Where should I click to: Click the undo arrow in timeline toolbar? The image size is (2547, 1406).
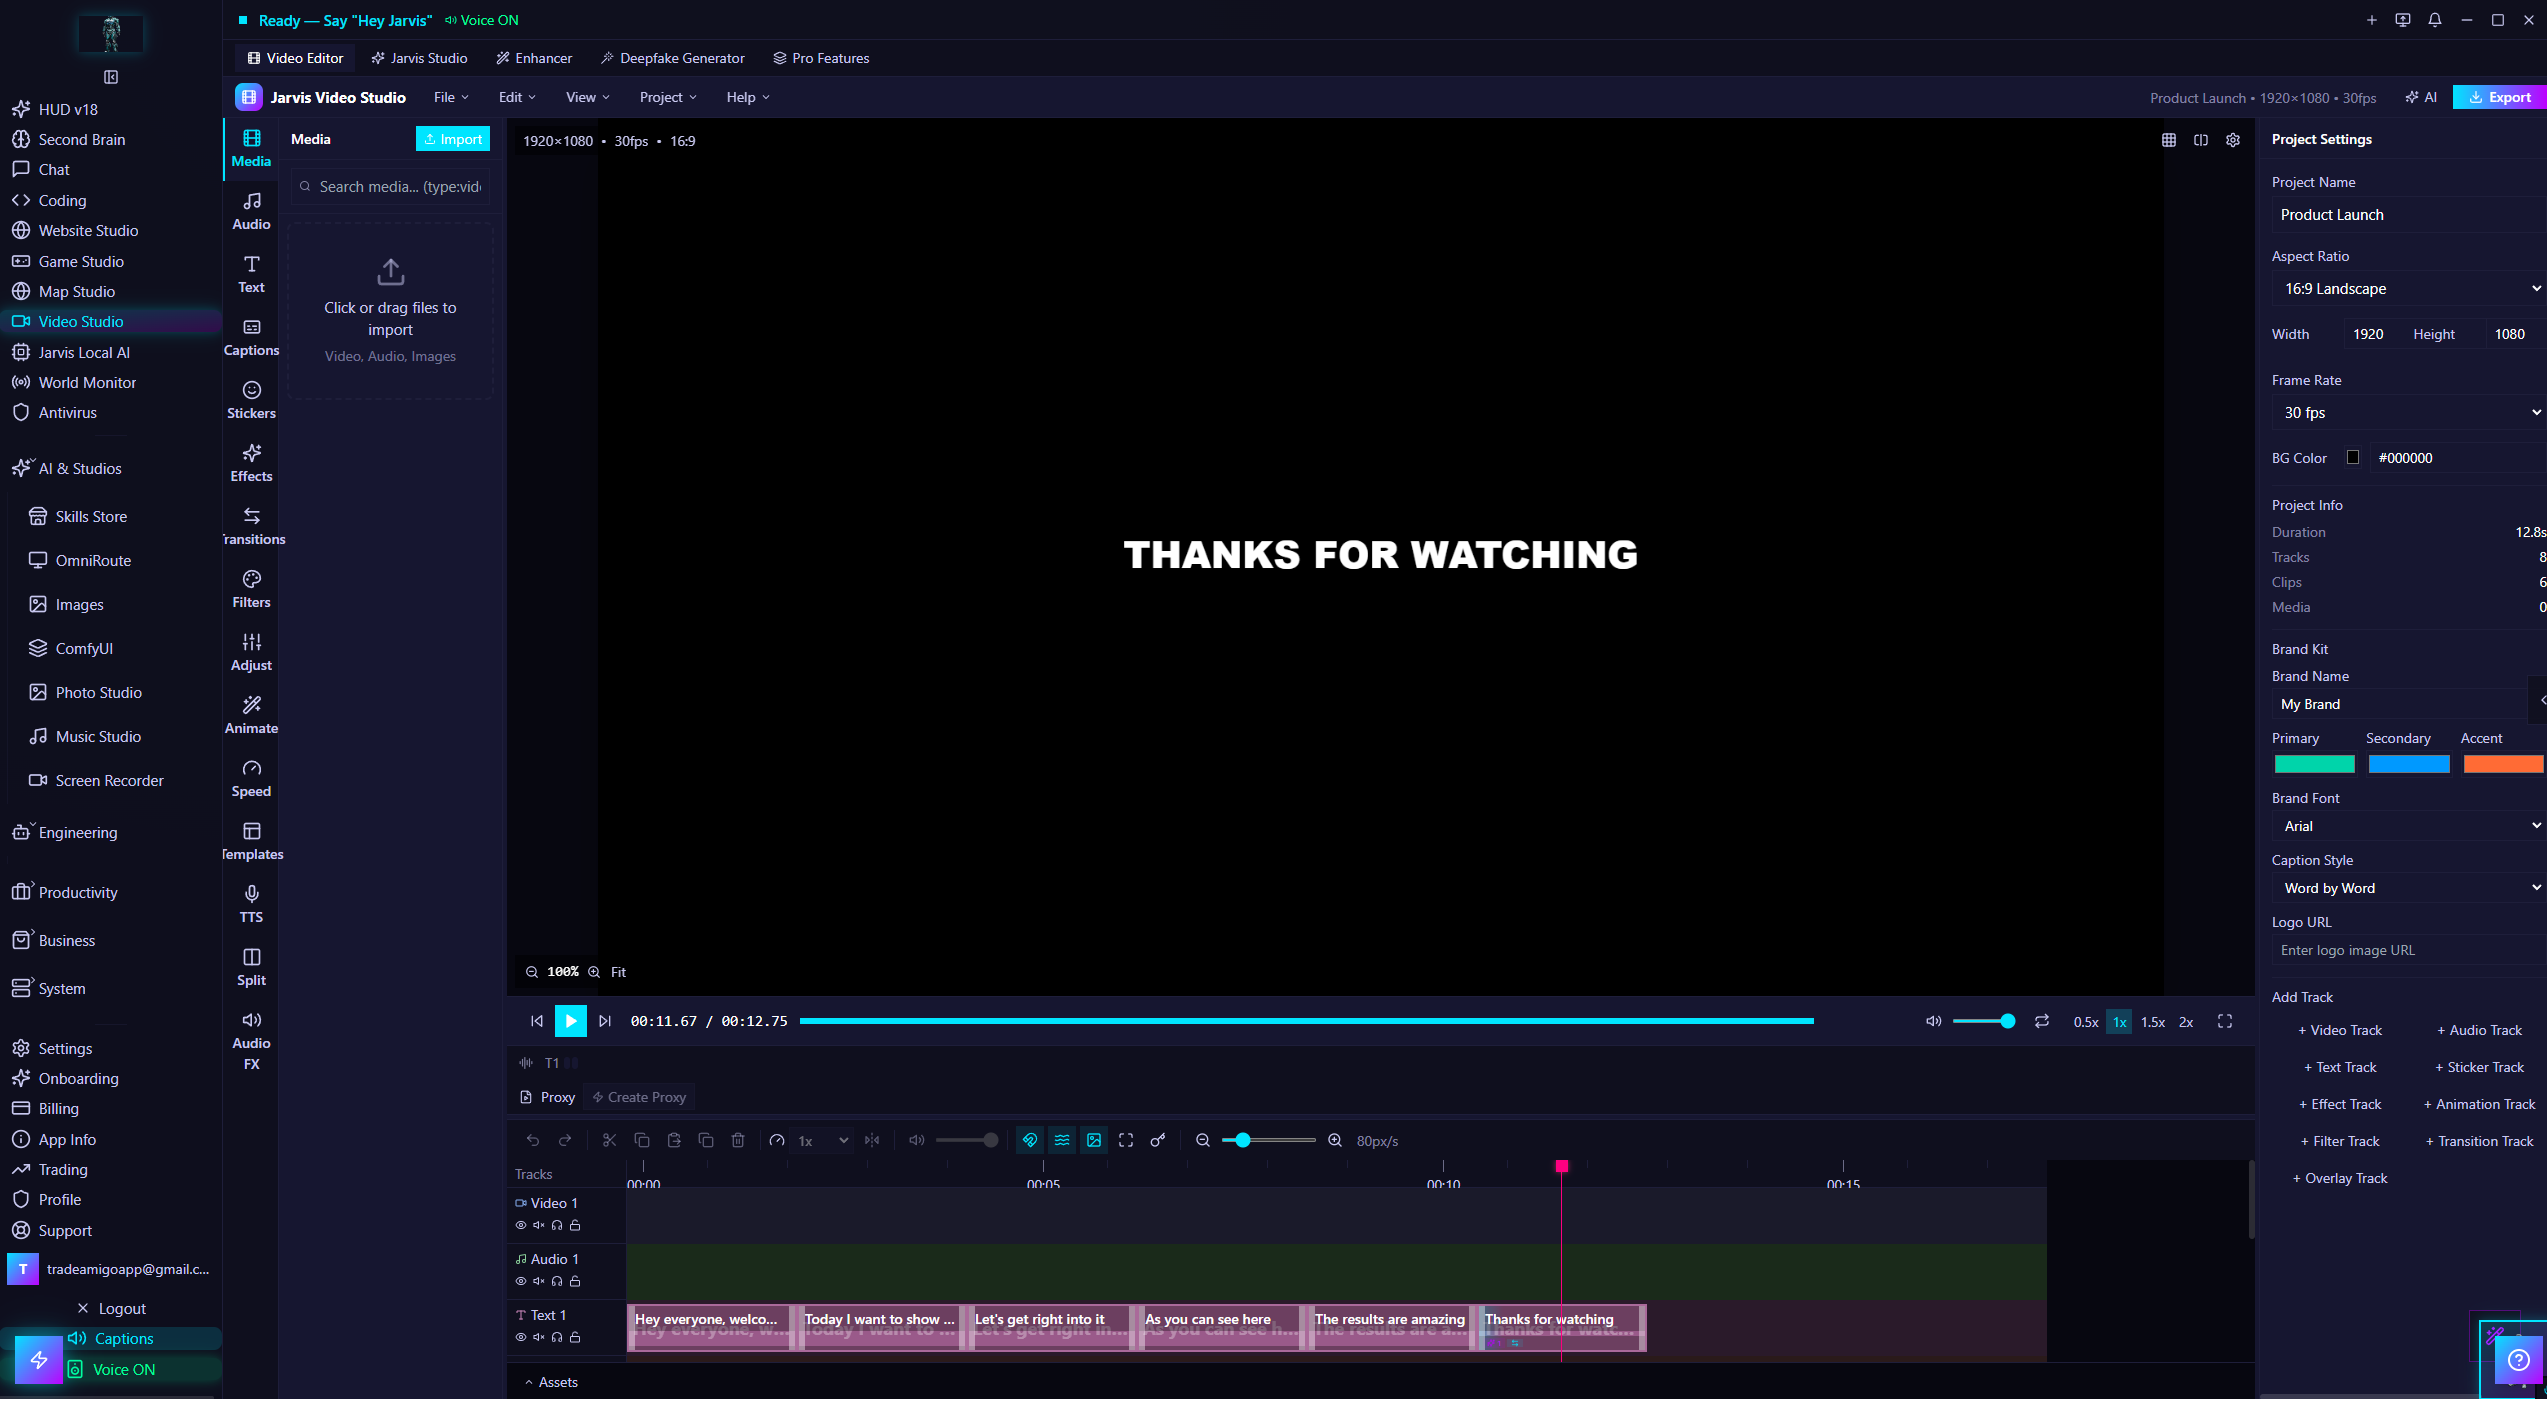[x=533, y=1141]
